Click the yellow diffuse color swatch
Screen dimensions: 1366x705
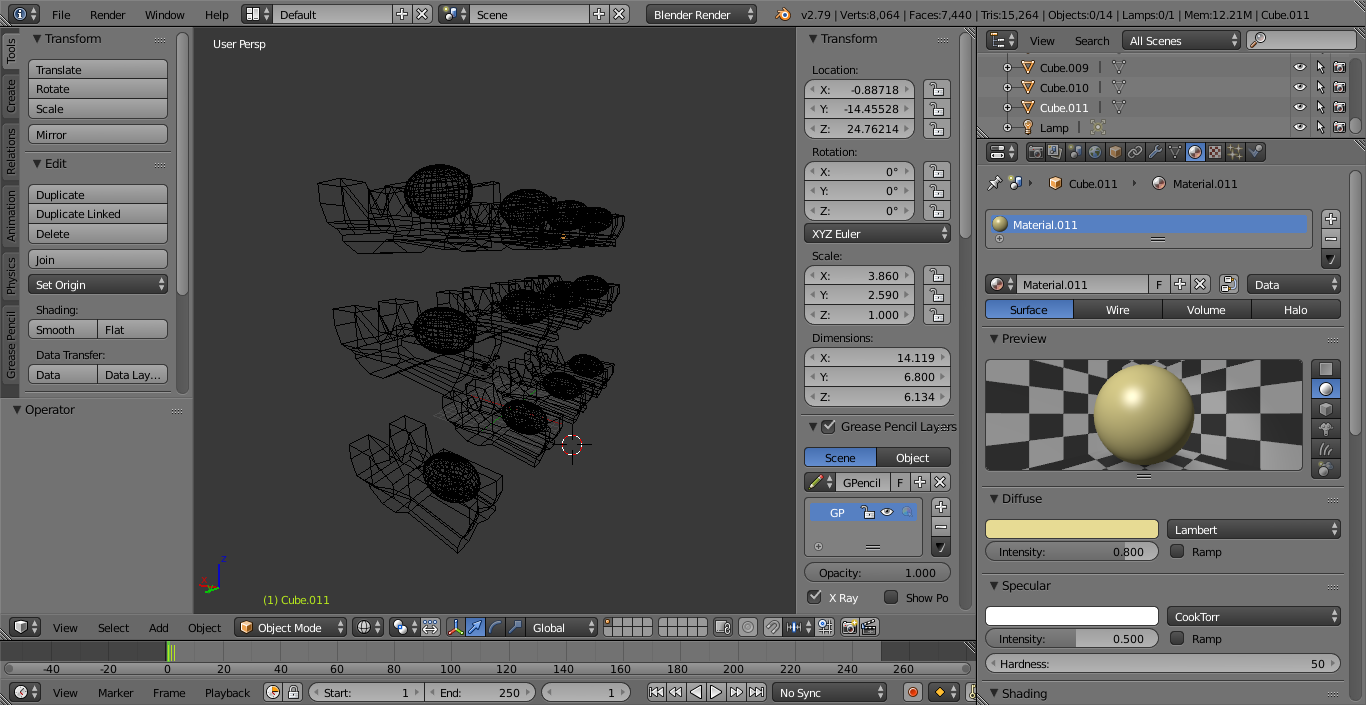click(x=1071, y=529)
